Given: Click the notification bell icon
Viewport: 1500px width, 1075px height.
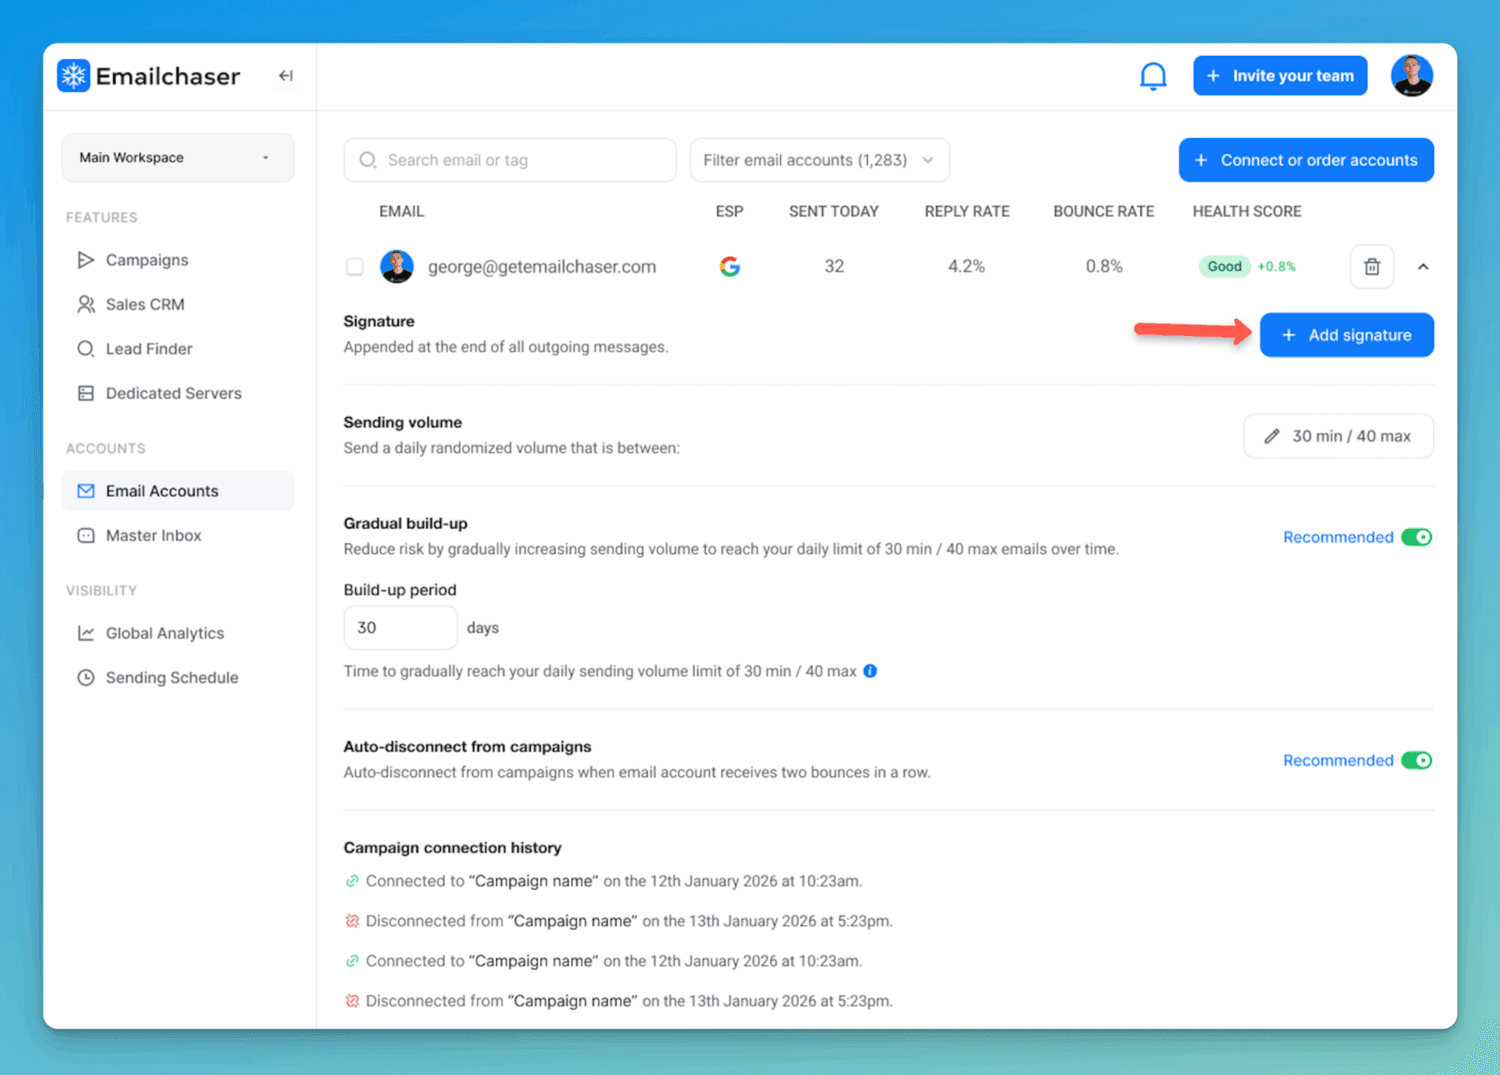Looking at the screenshot, I should [x=1153, y=76].
